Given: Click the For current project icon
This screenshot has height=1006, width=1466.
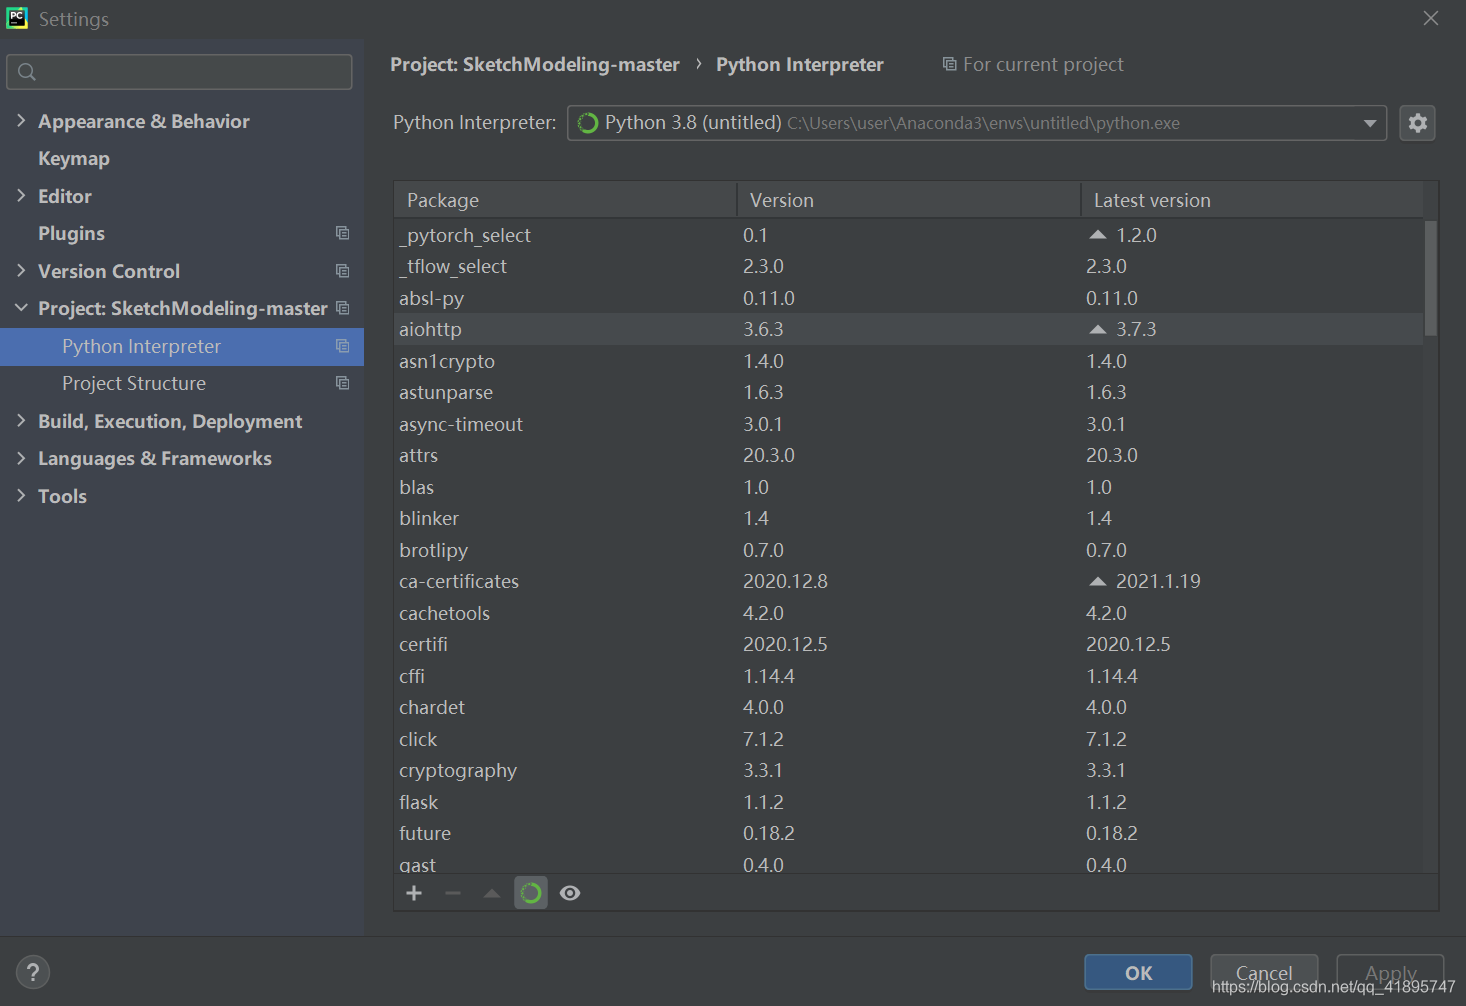Looking at the screenshot, I should point(949,64).
